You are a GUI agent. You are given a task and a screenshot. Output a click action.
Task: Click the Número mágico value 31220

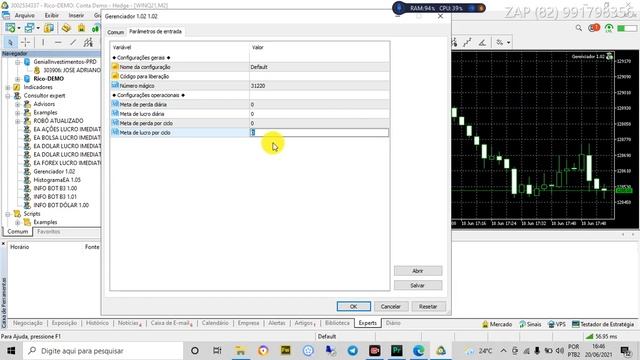coord(258,86)
